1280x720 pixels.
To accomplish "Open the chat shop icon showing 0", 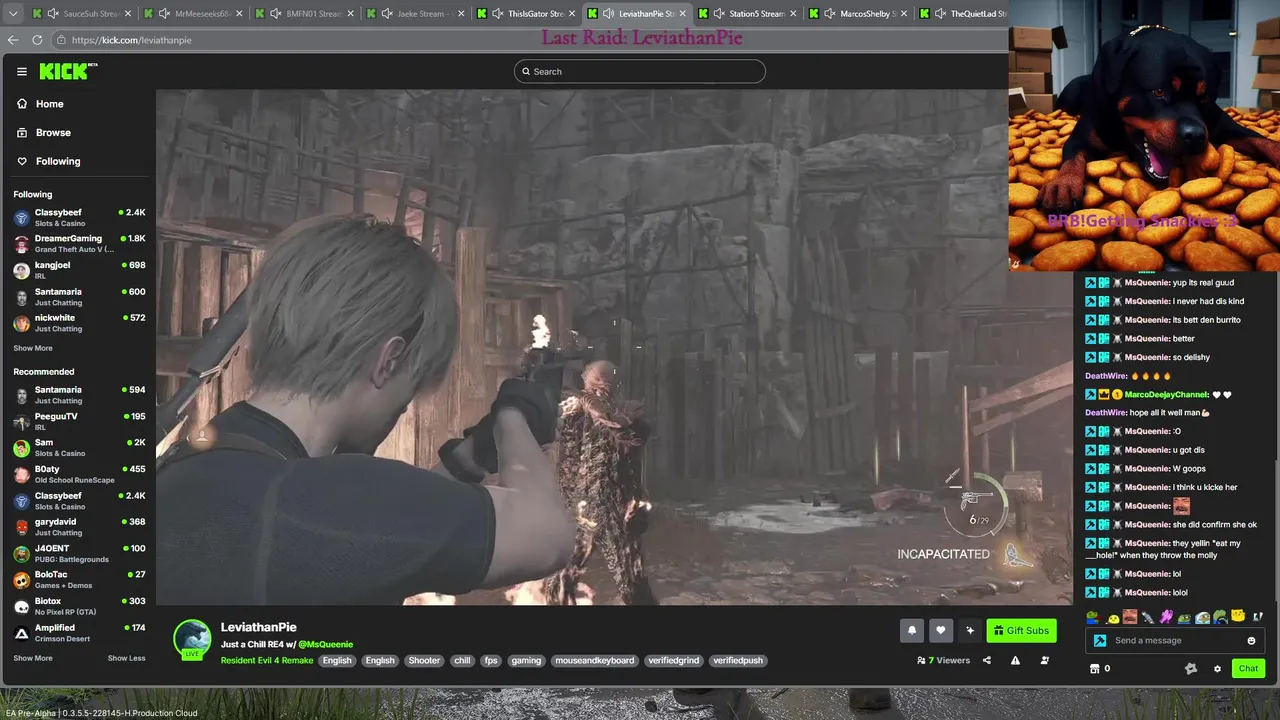I will pos(1094,668).
